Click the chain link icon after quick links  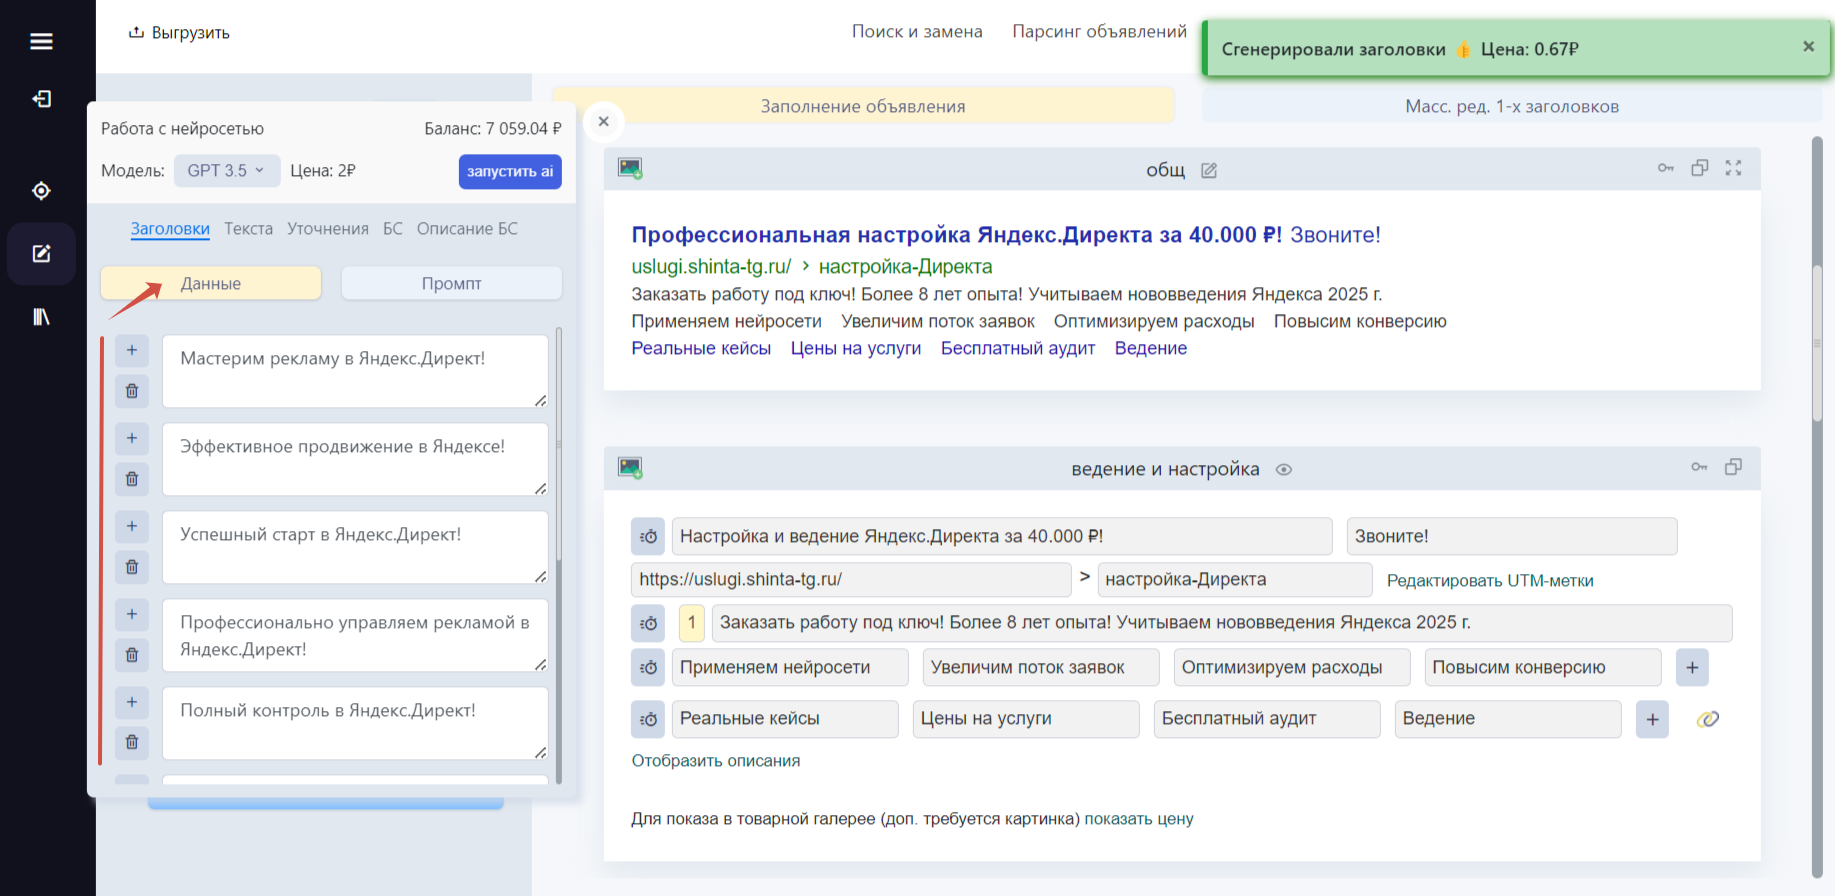coord(1708,719)
